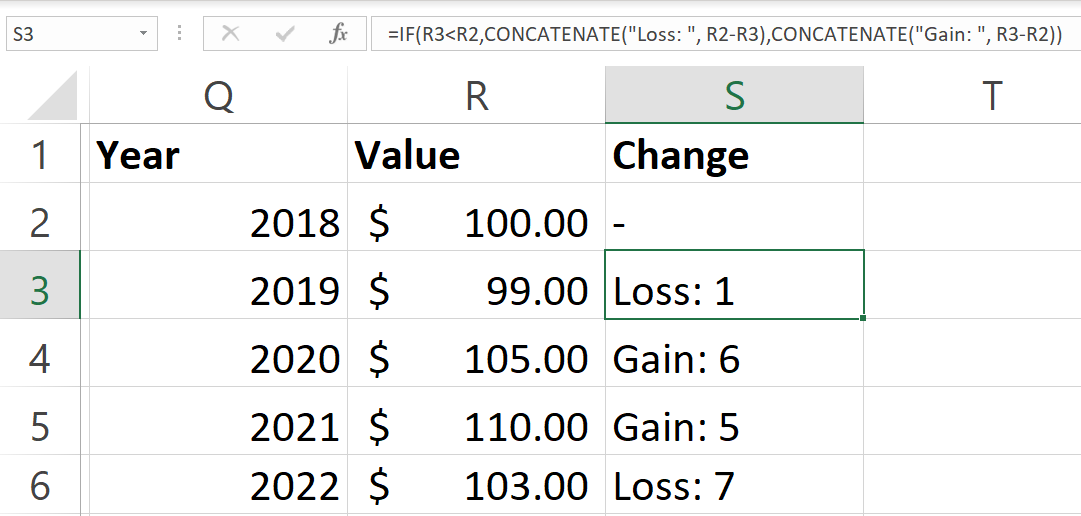This screenshot has height=516, width=1081.
Task: Click the Change header cell
Action: click(x=734, y=153)
